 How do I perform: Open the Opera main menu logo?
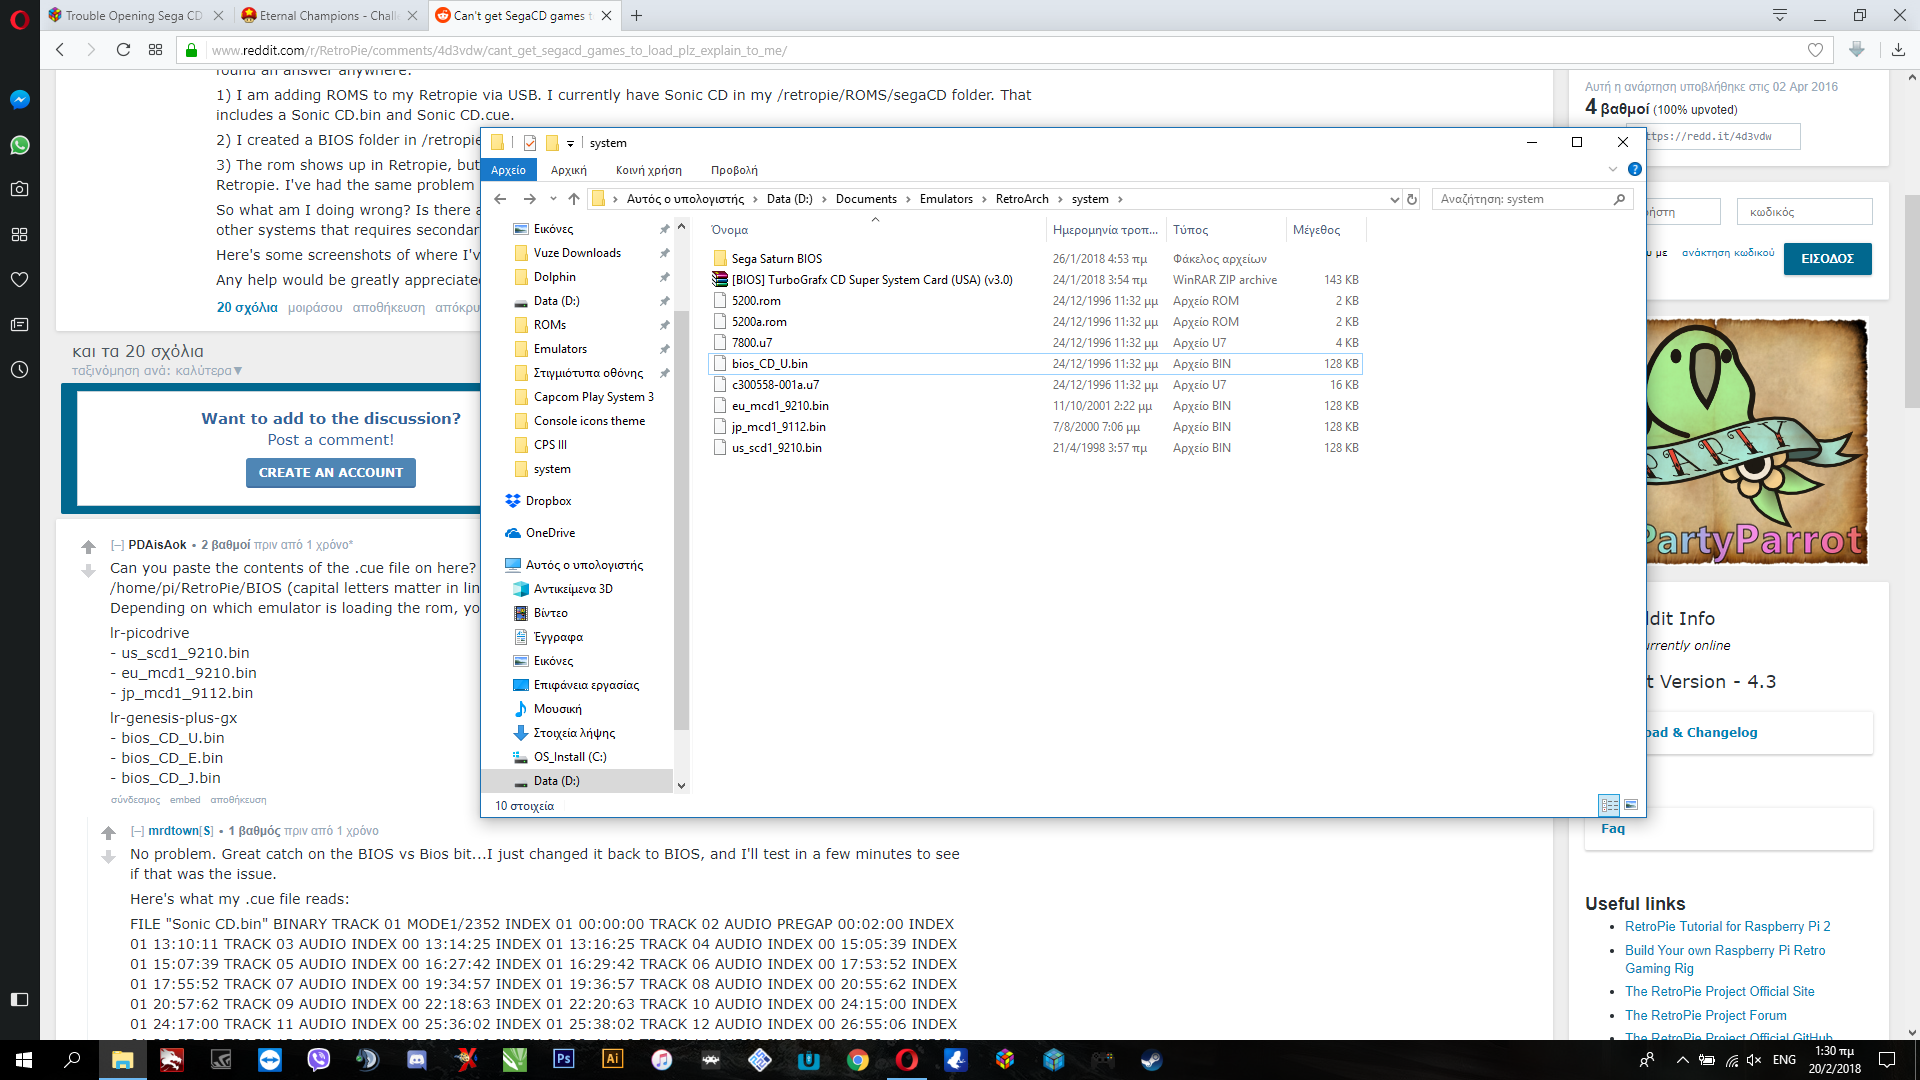coord(19,18)
